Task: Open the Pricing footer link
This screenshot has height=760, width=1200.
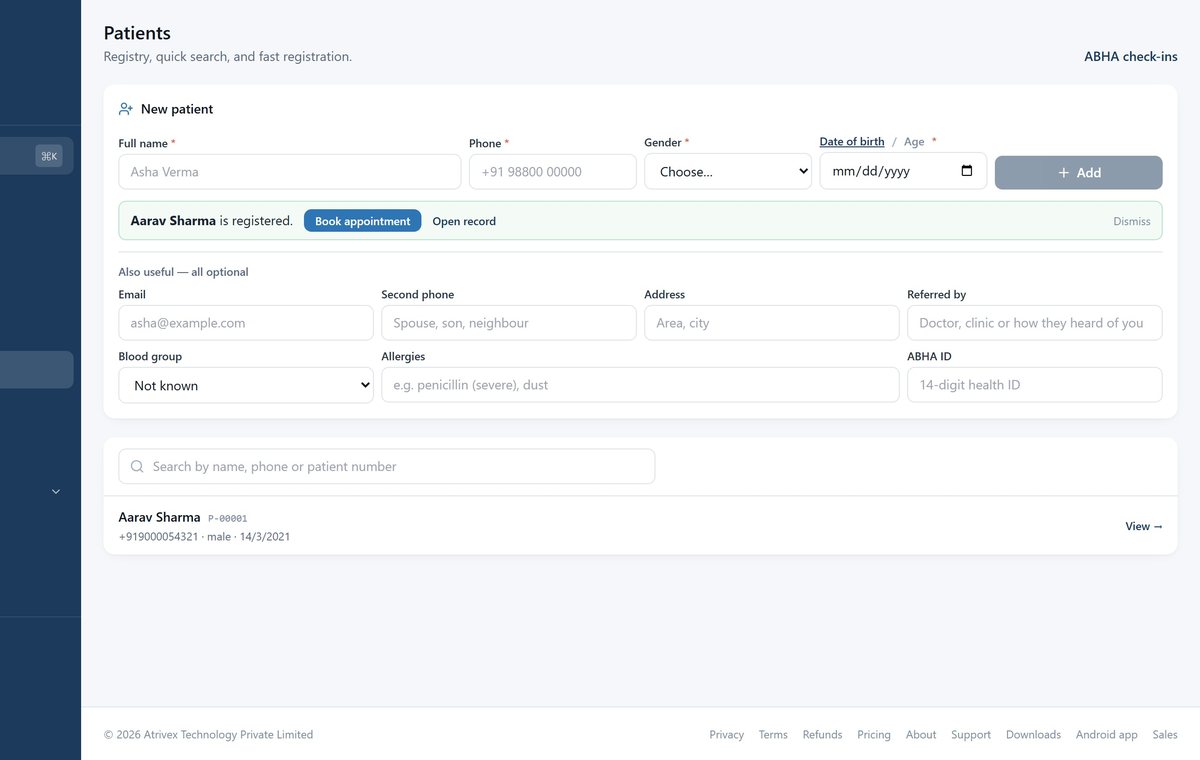Action: tap(874, 734)
